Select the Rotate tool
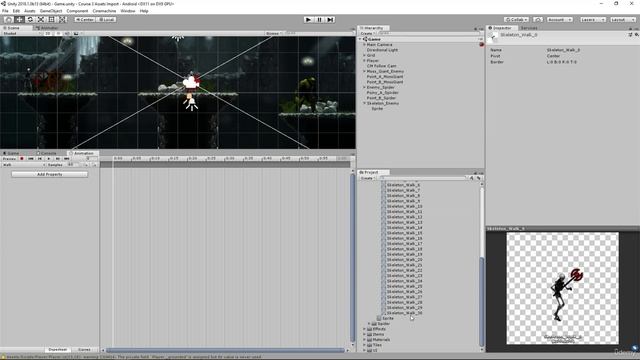This screenshot has height=360, width=640. [x=30, y=19]
